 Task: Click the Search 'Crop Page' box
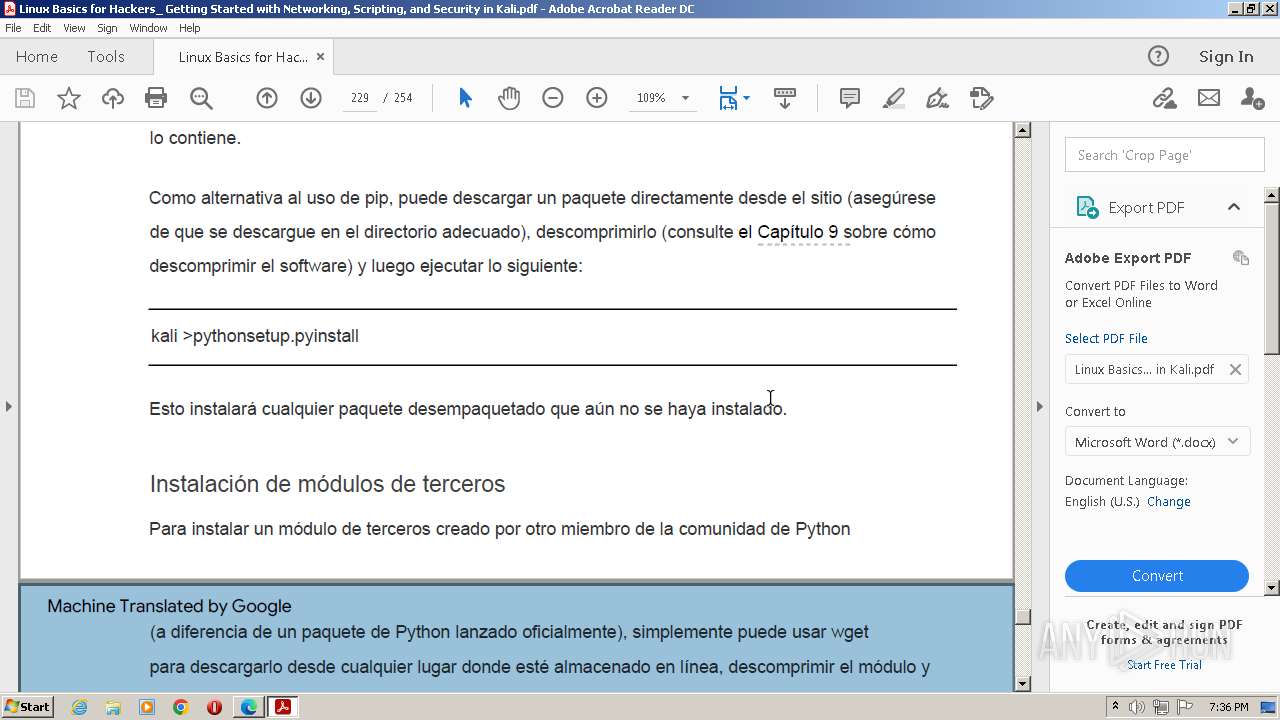pyautogui.click(x=1165, y=155)
